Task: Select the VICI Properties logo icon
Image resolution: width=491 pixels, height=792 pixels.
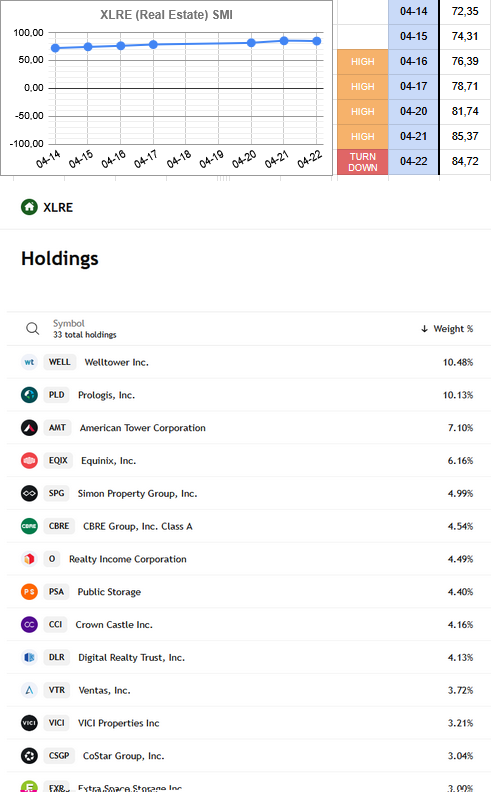Action: coord(29,723)
